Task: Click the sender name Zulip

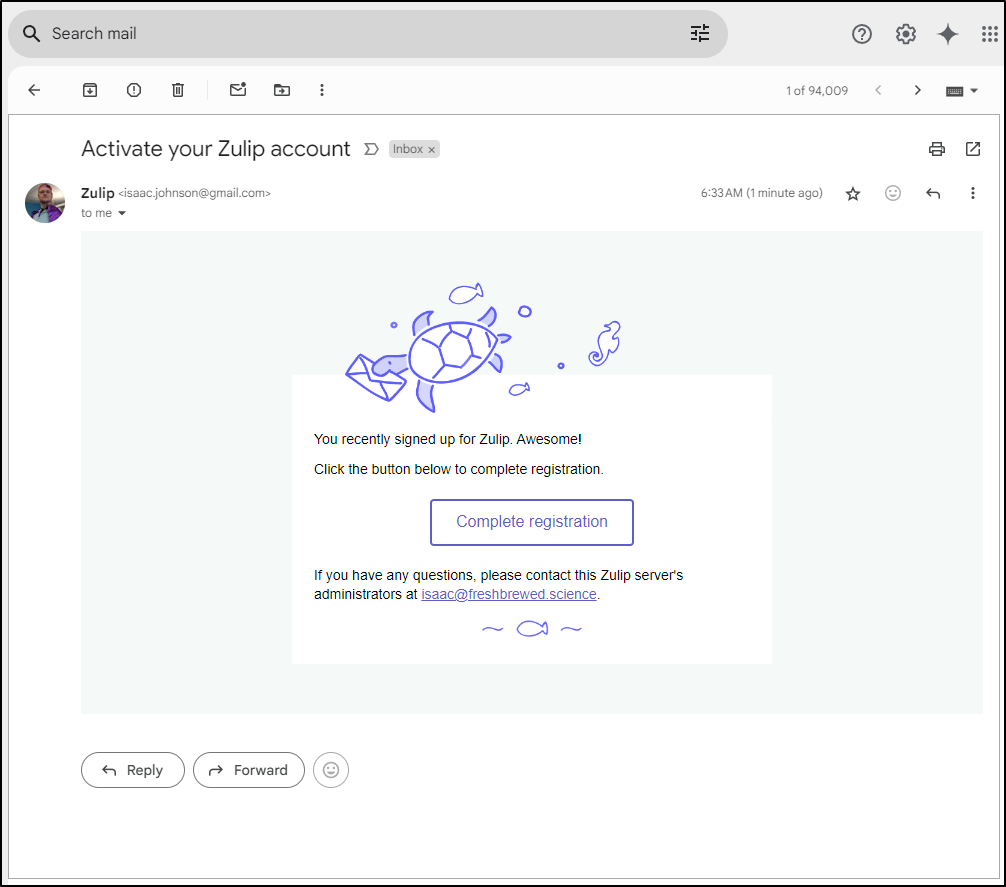Action: point(98,193)
